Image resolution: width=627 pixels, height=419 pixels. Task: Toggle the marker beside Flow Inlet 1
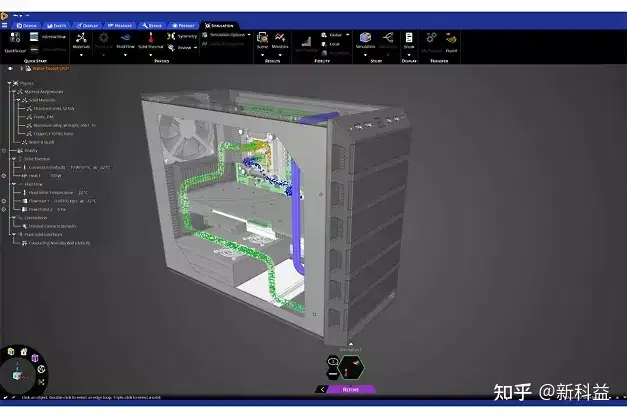[x=4, y=201]
